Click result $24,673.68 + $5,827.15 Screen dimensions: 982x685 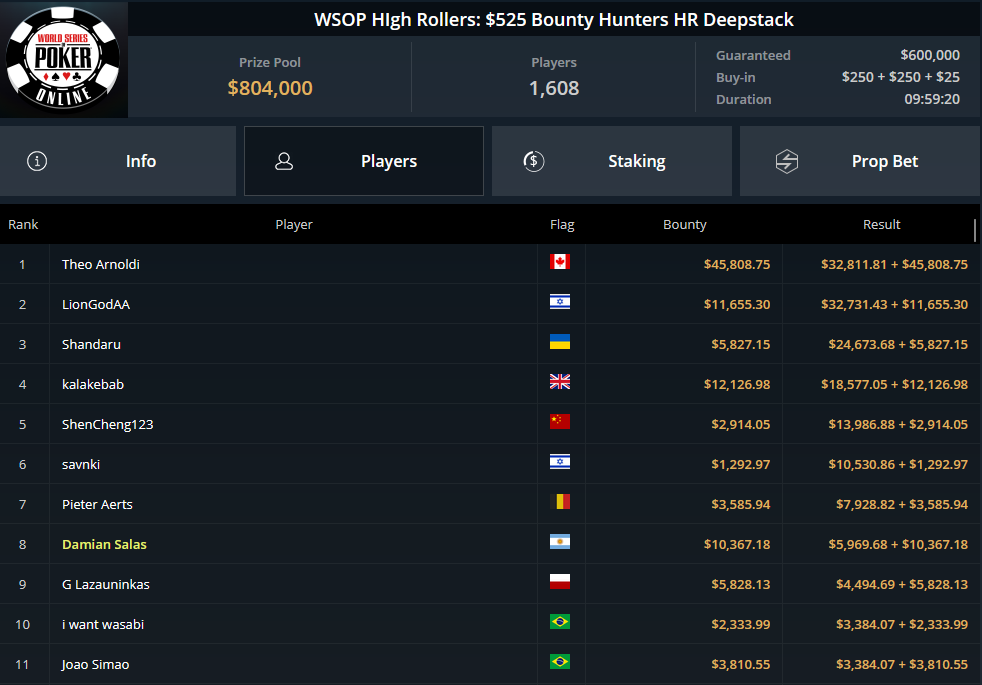click(898, 344)
